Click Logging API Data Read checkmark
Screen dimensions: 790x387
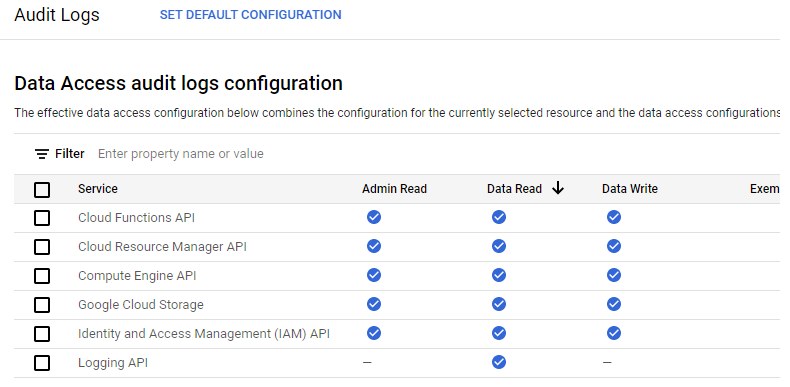point(499,362)
